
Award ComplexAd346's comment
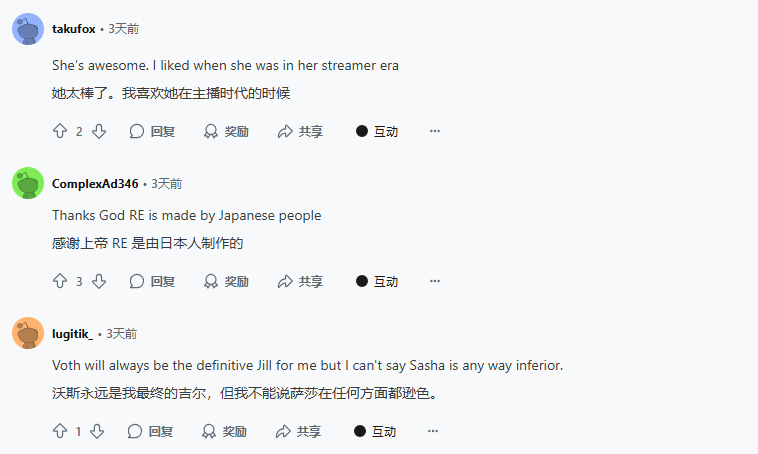pos(226,281)
